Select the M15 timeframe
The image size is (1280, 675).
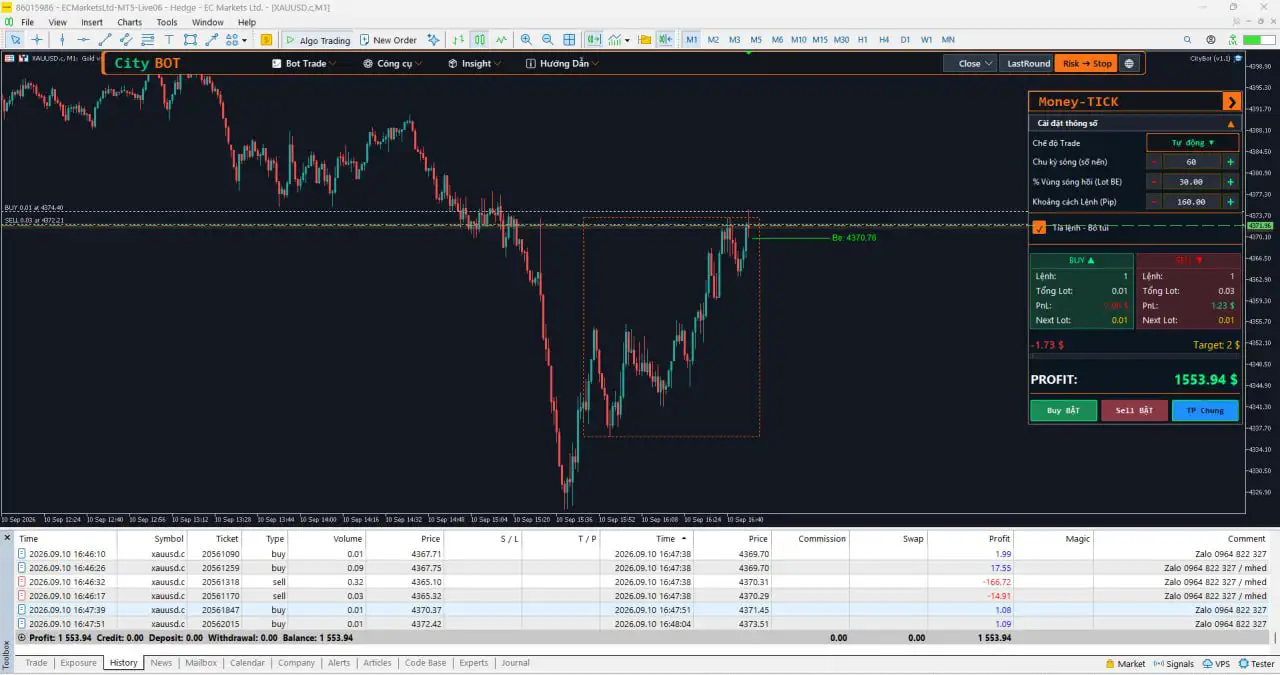click(820, 40)
